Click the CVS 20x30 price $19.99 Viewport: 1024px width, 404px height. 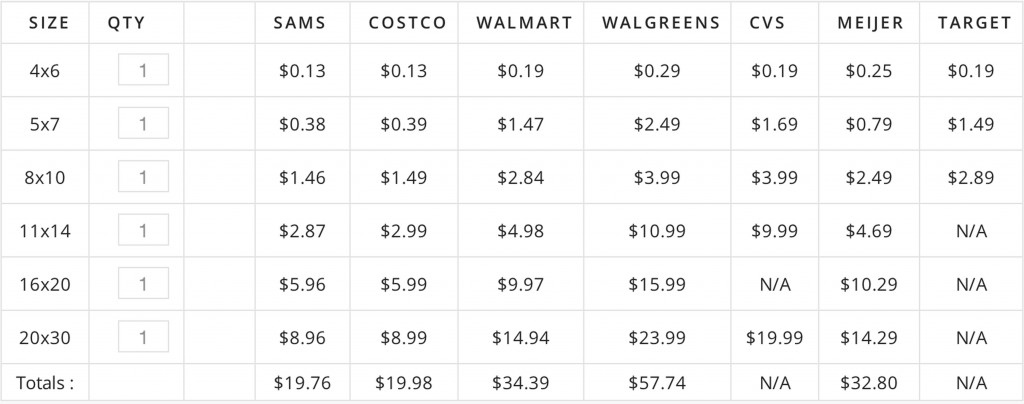coord(775,337)
